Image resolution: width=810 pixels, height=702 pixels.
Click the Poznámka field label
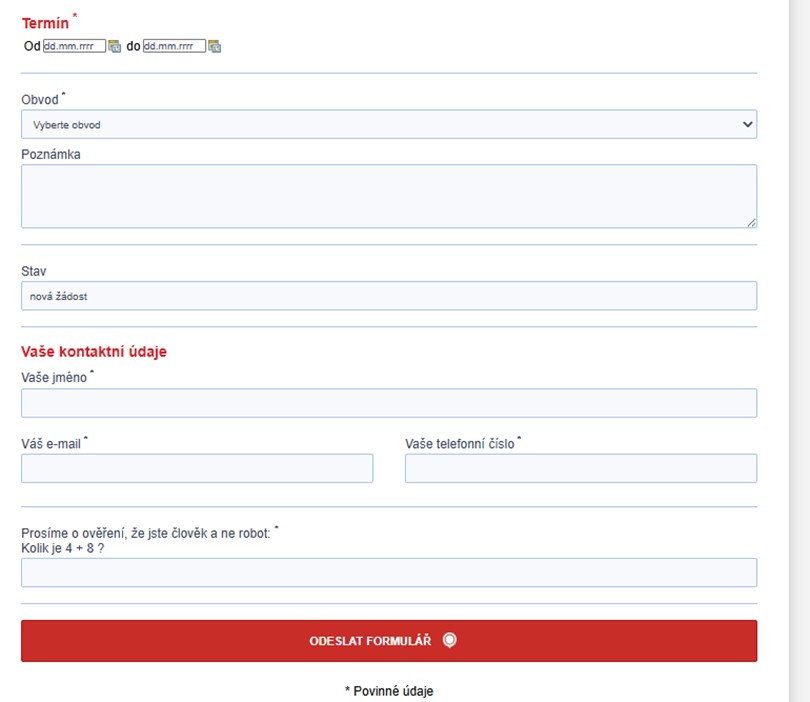(51, 154)
